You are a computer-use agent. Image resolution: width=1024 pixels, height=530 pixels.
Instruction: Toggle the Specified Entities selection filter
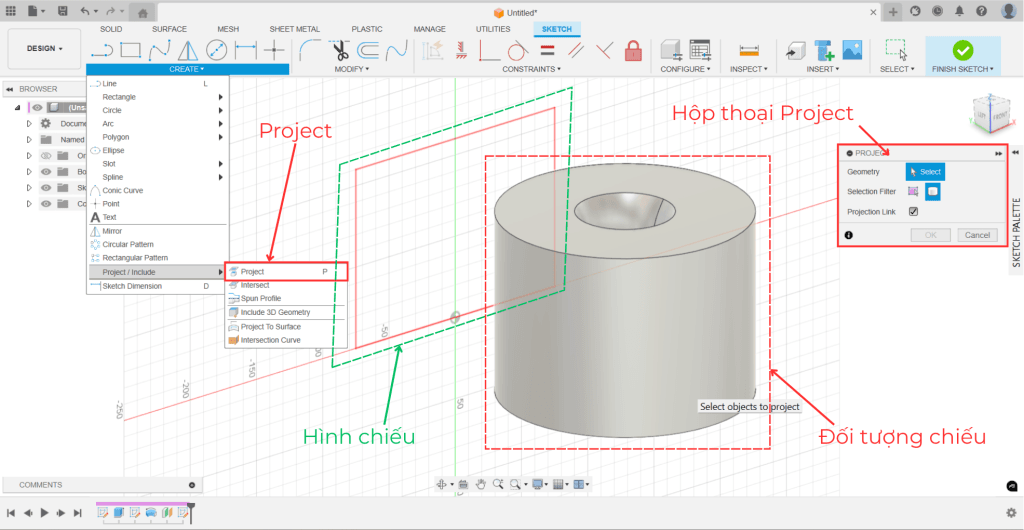tap(913, 191)
